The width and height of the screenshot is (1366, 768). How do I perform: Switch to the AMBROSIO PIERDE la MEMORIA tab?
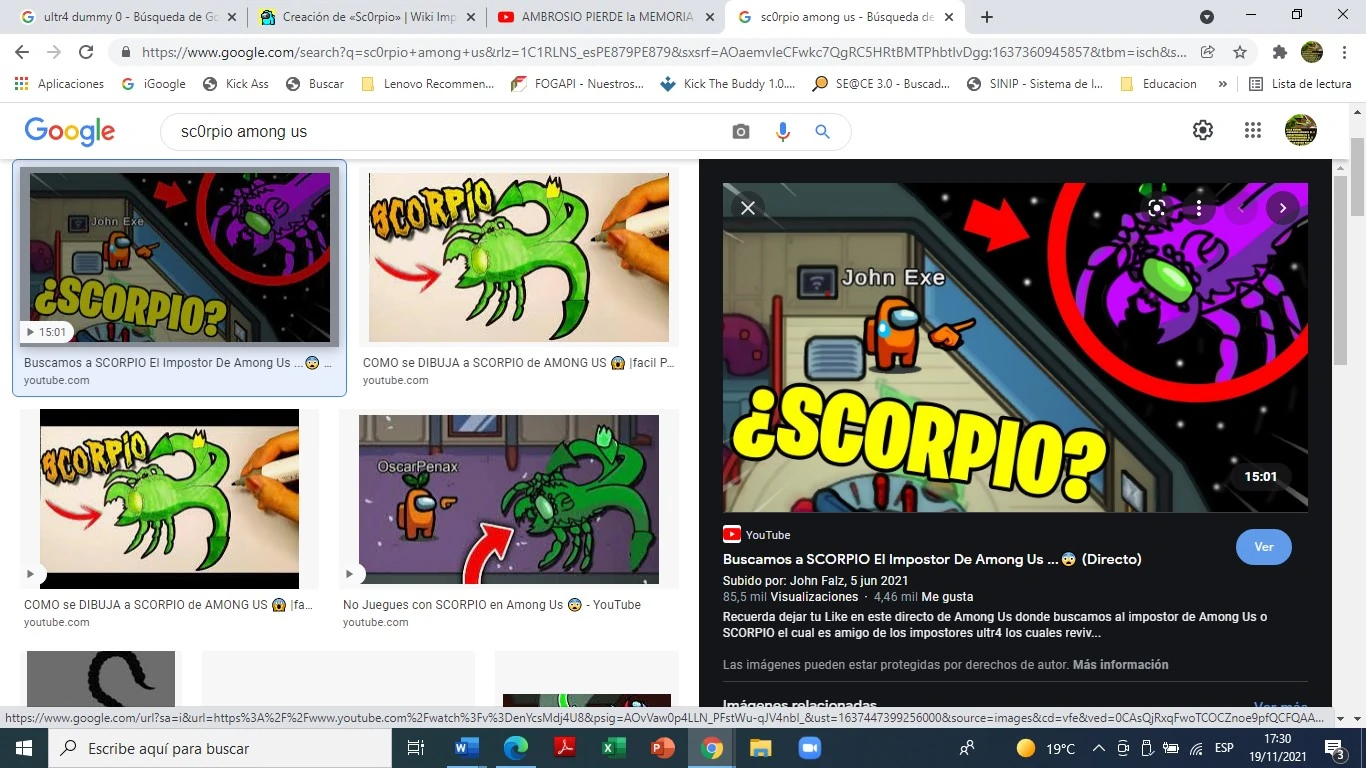coord(604,17)
